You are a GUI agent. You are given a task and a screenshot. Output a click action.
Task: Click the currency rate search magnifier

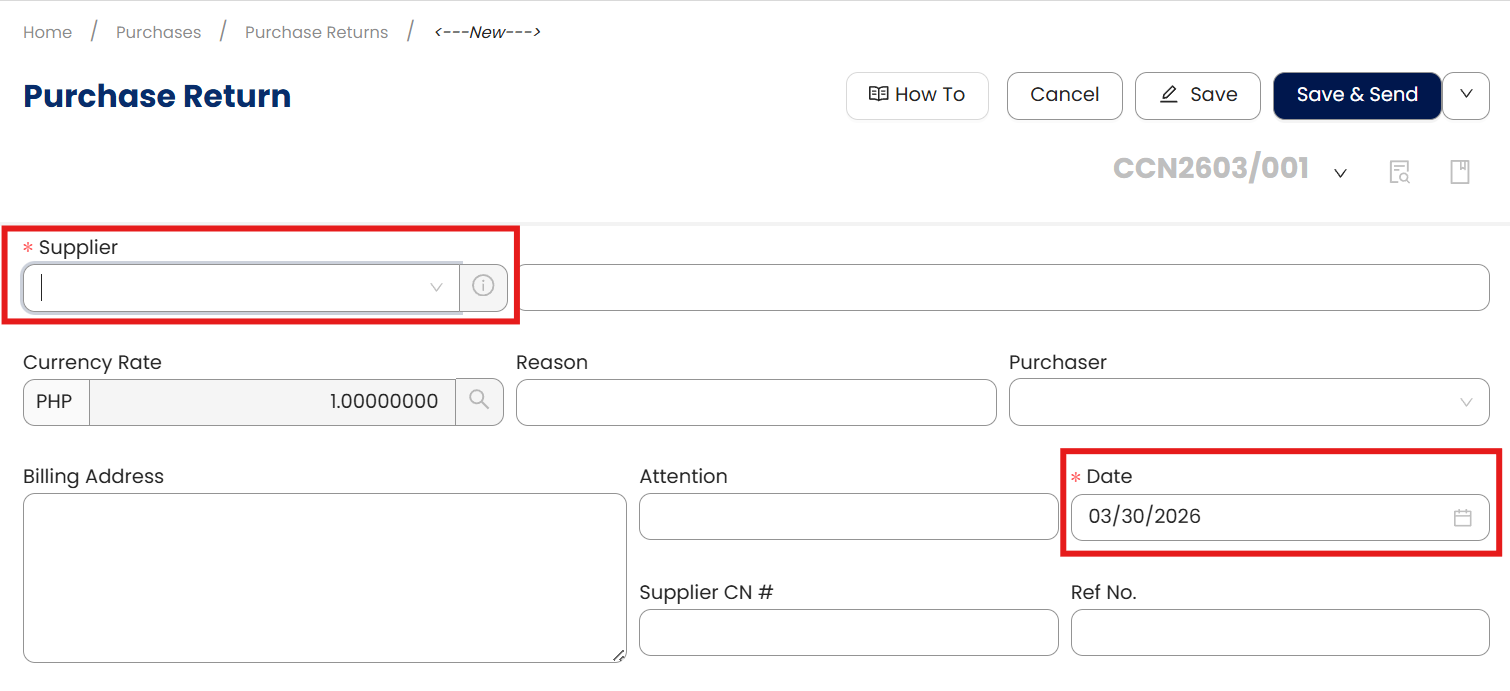tap(480, 401)
